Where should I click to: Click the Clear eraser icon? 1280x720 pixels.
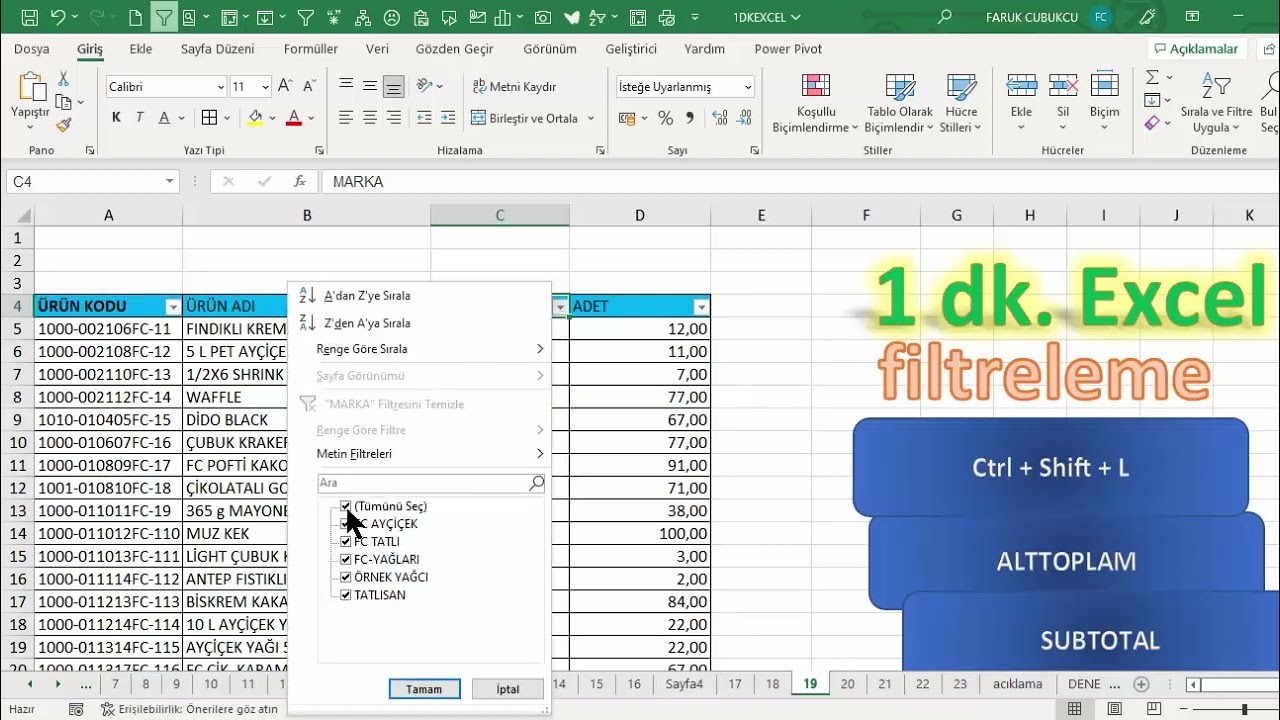(1152, 123)
